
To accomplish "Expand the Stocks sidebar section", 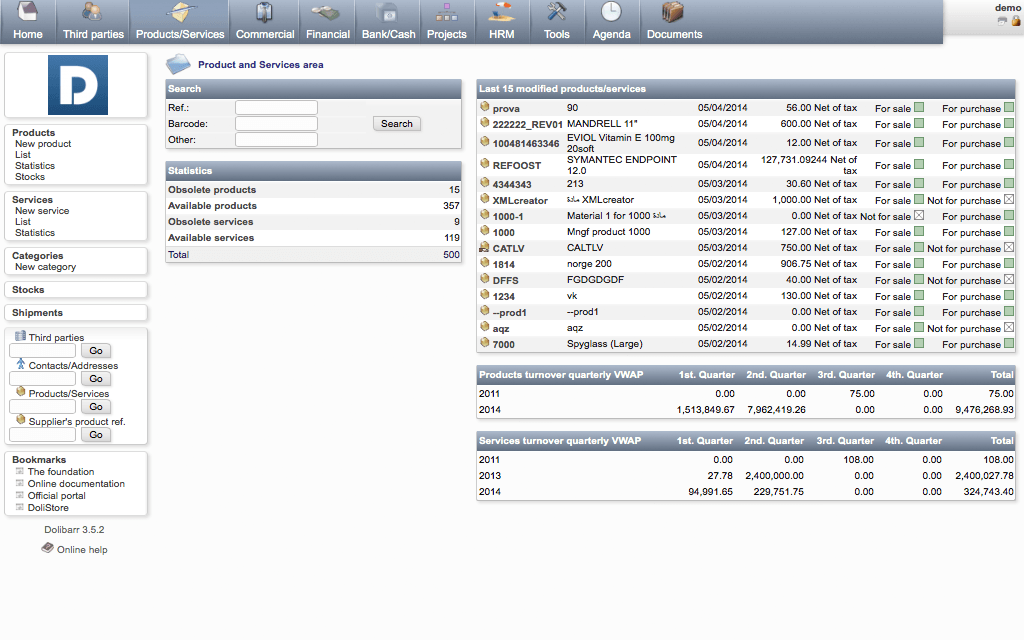I will [28, 290].
